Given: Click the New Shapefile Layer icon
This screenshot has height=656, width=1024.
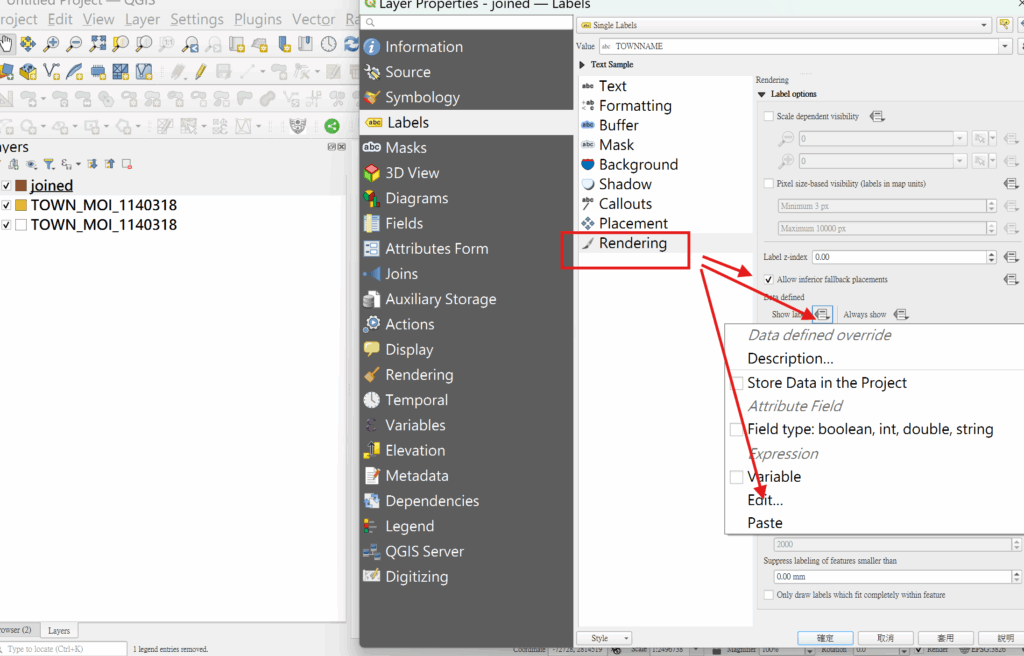Looking at the screenshot, I should pos(51,71).
